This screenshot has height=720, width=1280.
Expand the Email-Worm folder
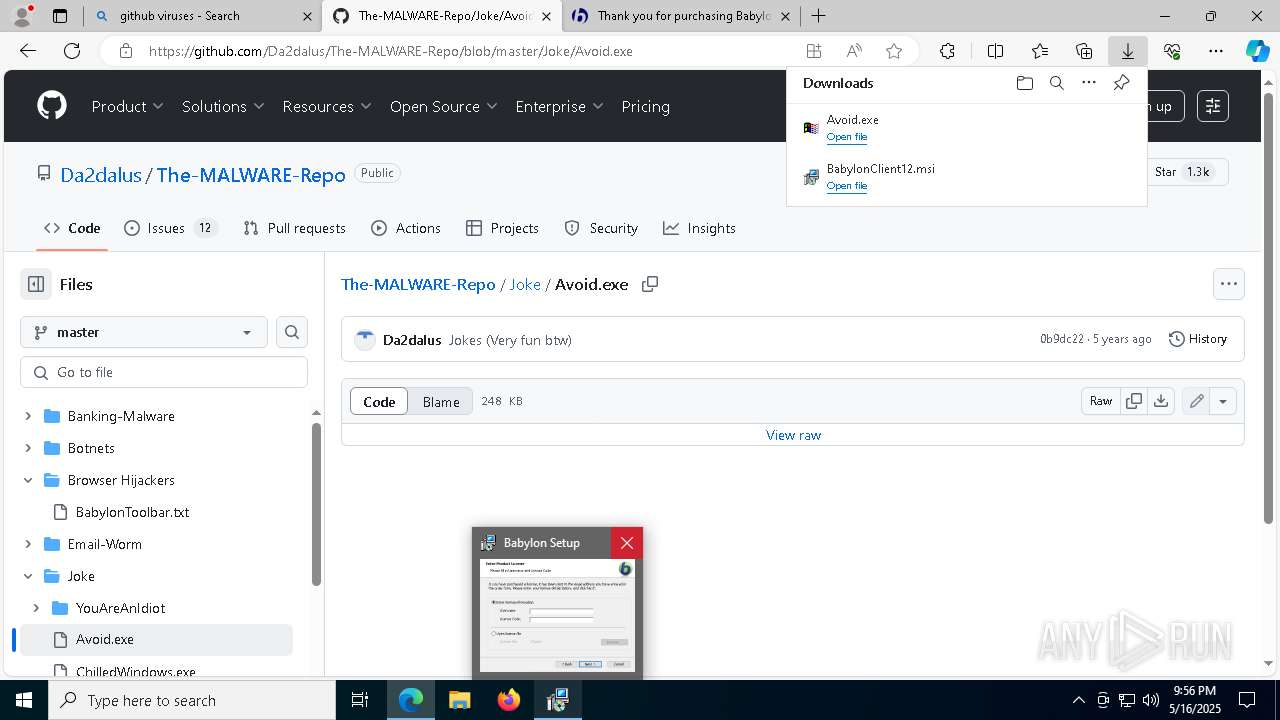coord(28,544)
